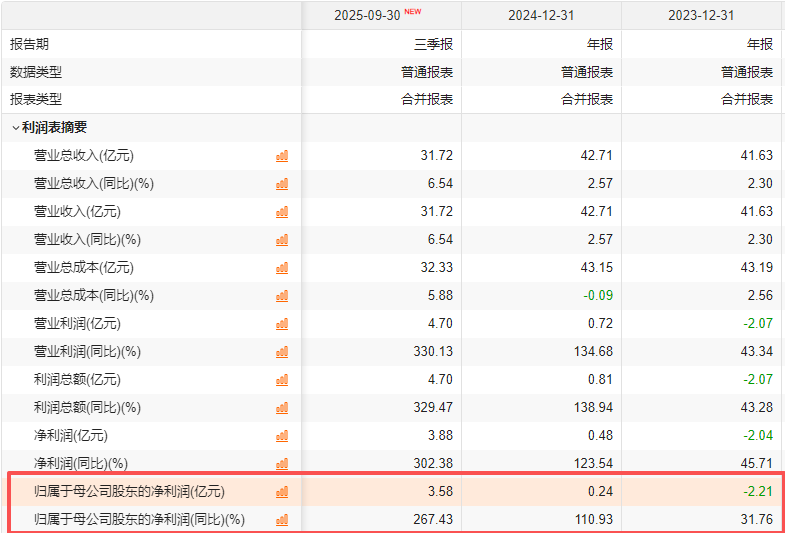The height and width of the screenshot is (533, 785).
Task: Click chart icon next to 营业利润(亿元)
Action: (282, 324)
